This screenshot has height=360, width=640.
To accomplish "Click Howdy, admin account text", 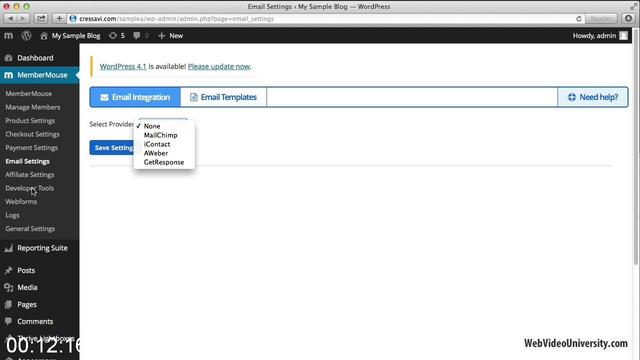I will click(x=594, y=36).
